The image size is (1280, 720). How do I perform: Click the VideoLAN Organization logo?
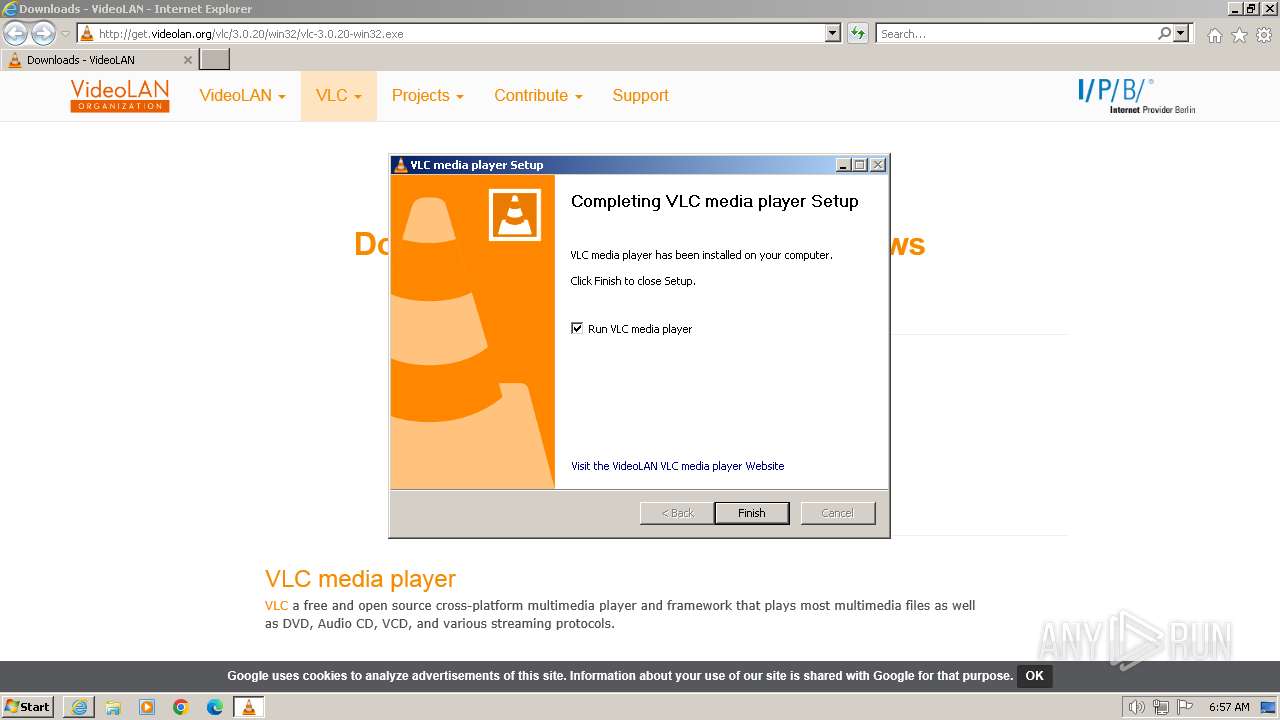(x=120, y=96)
